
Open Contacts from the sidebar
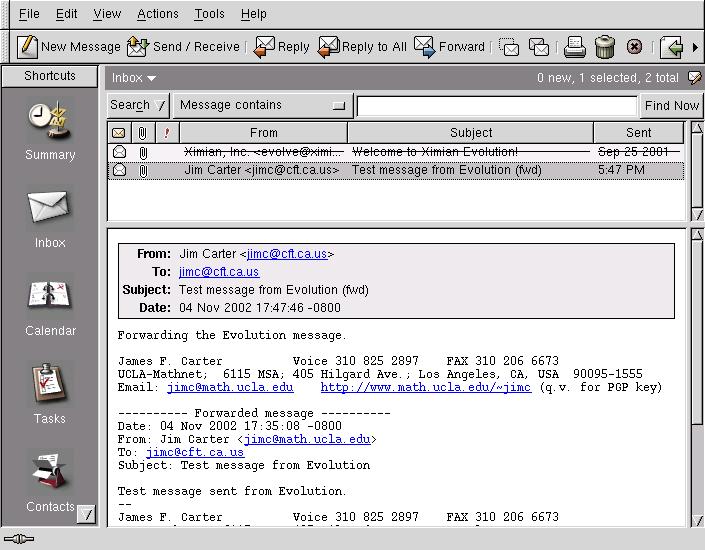pos(50,482)
